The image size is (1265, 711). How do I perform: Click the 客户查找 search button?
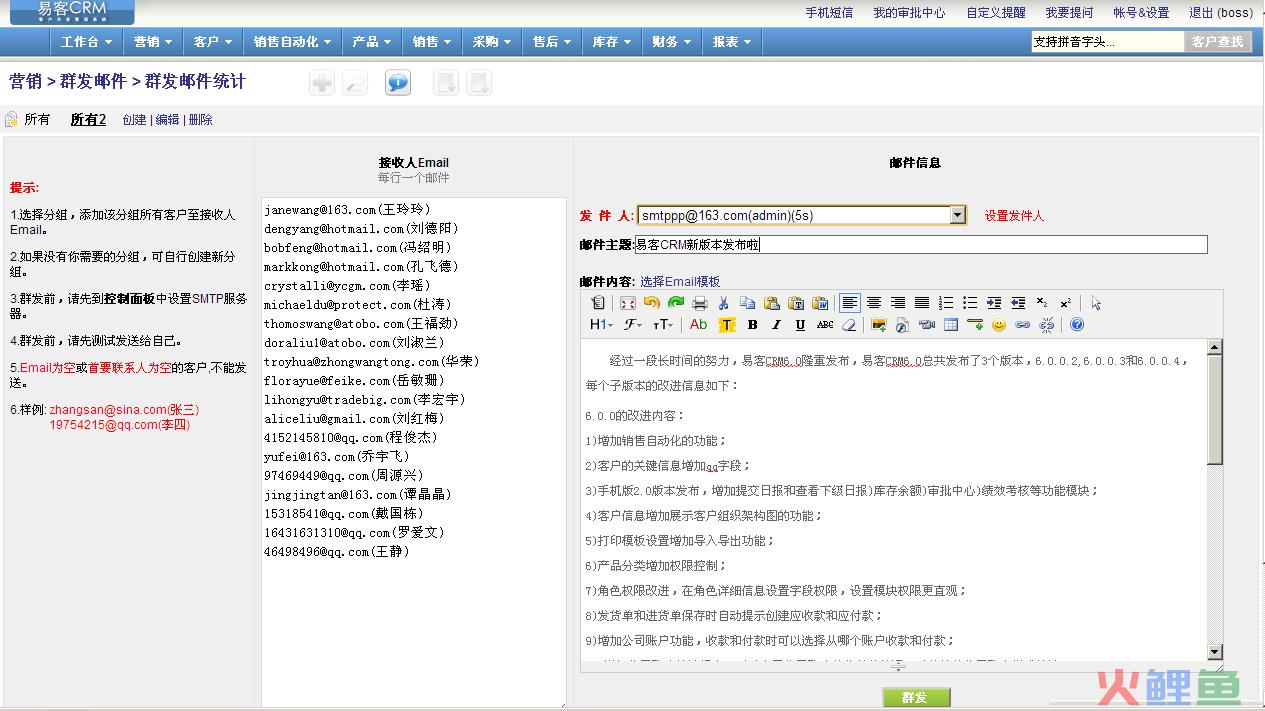[1217, 42]
